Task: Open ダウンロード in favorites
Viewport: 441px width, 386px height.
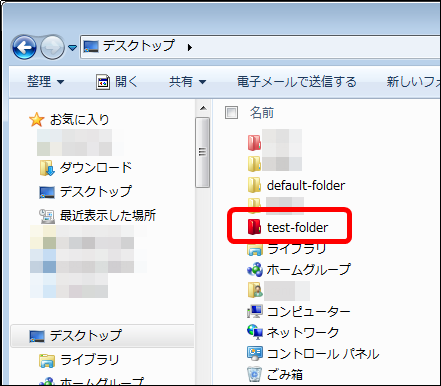Action: 96,167
